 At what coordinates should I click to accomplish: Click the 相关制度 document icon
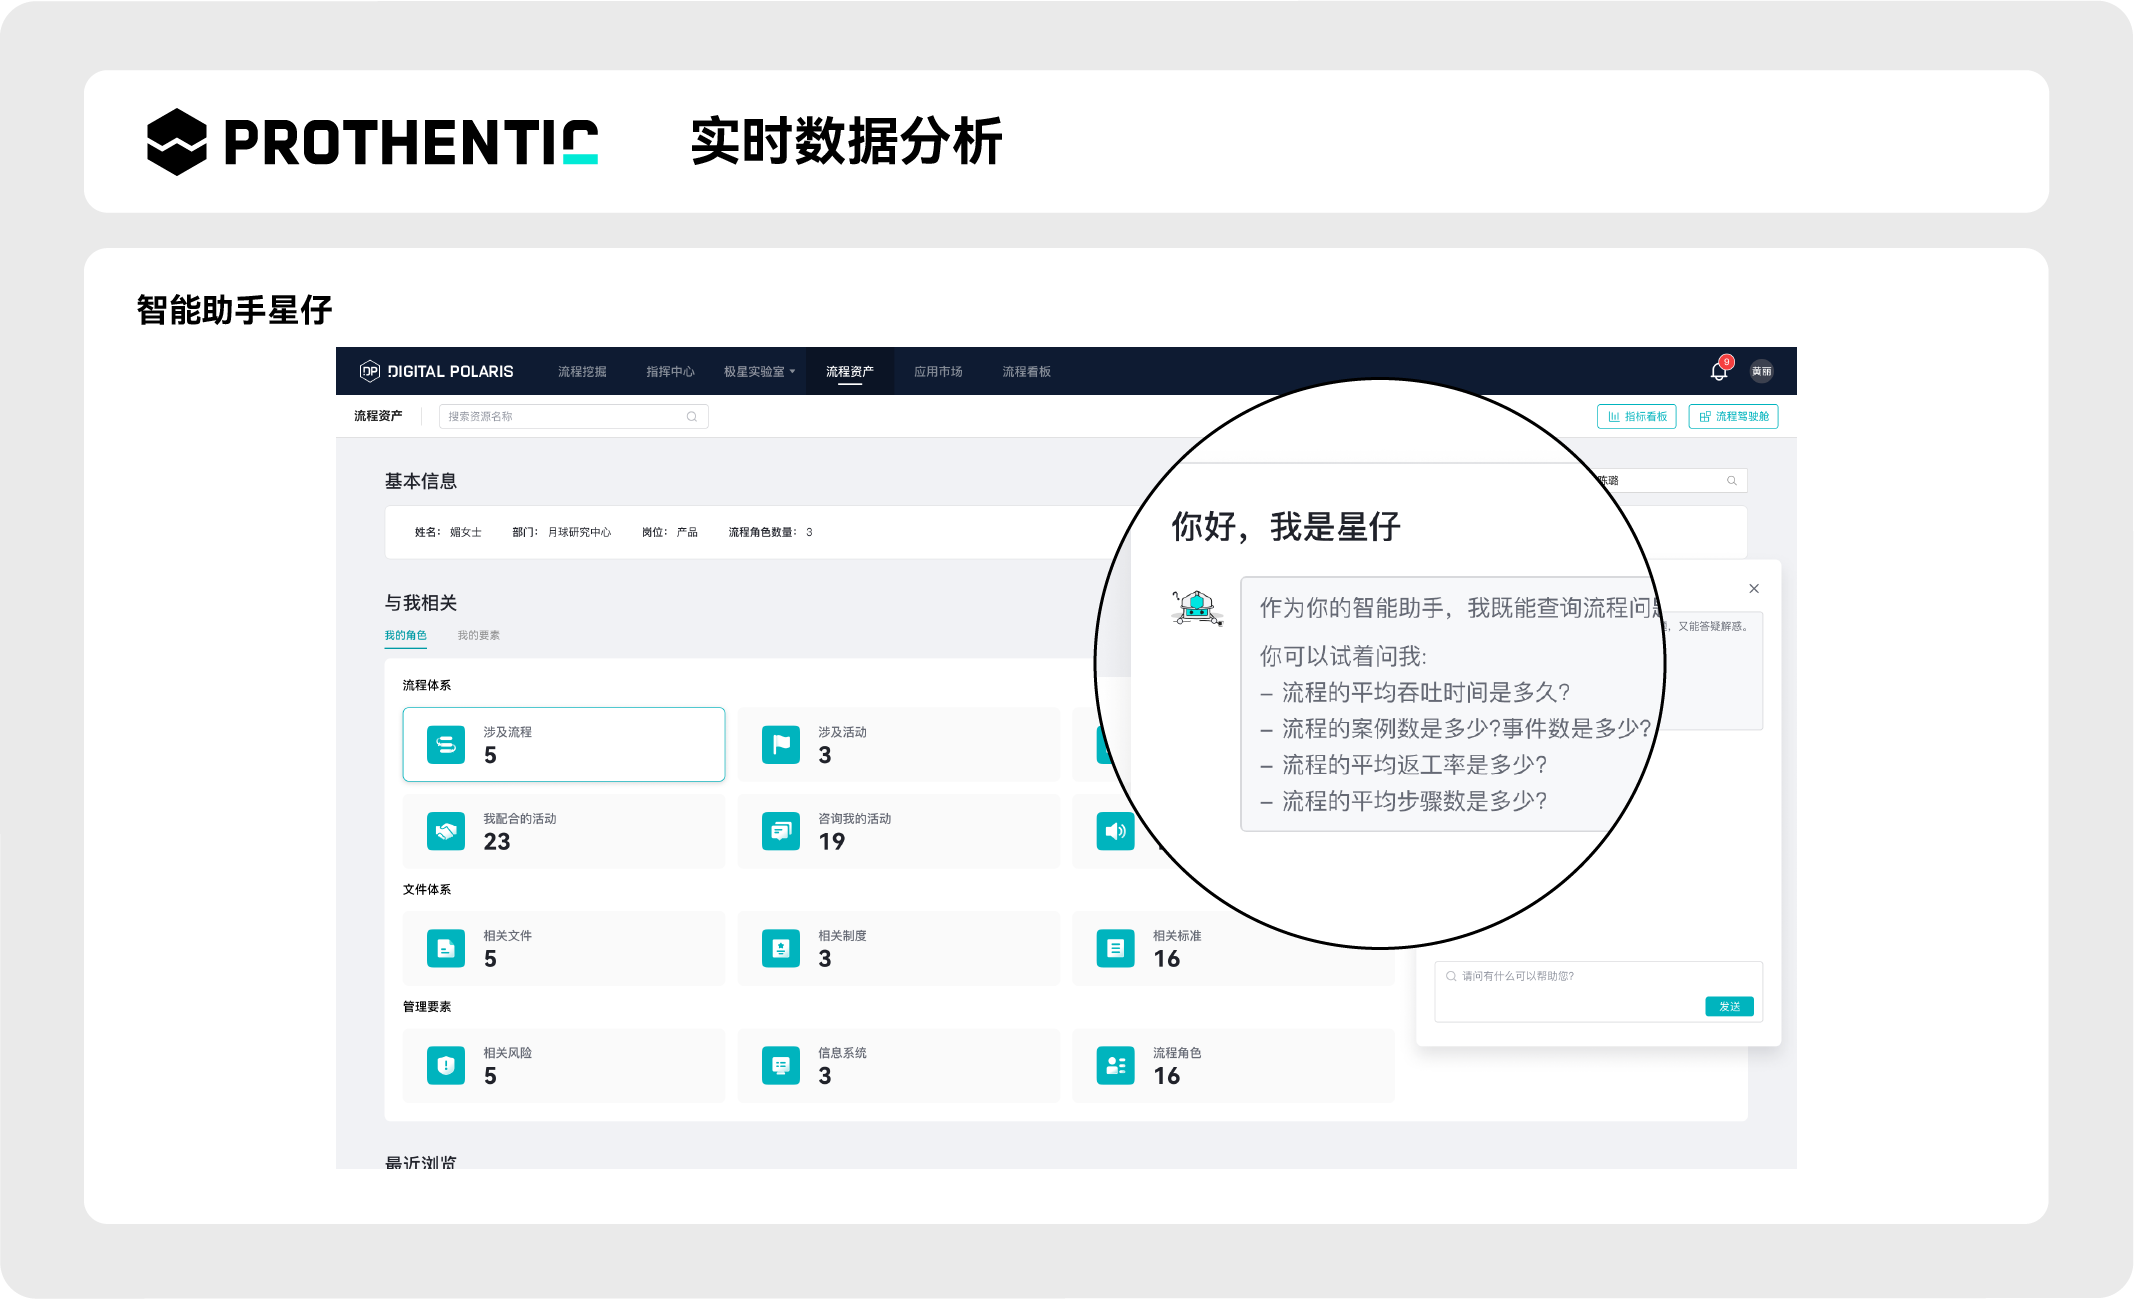[x=780, y=948]
